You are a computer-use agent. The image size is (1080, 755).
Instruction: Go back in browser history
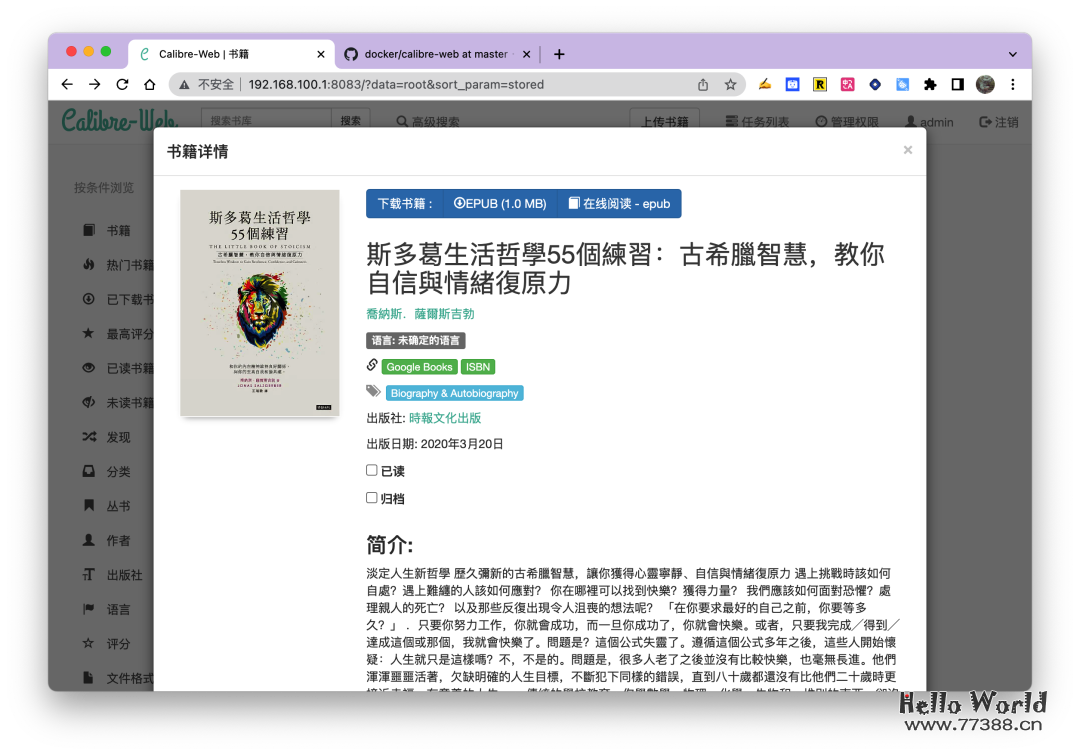click(67, 84)
